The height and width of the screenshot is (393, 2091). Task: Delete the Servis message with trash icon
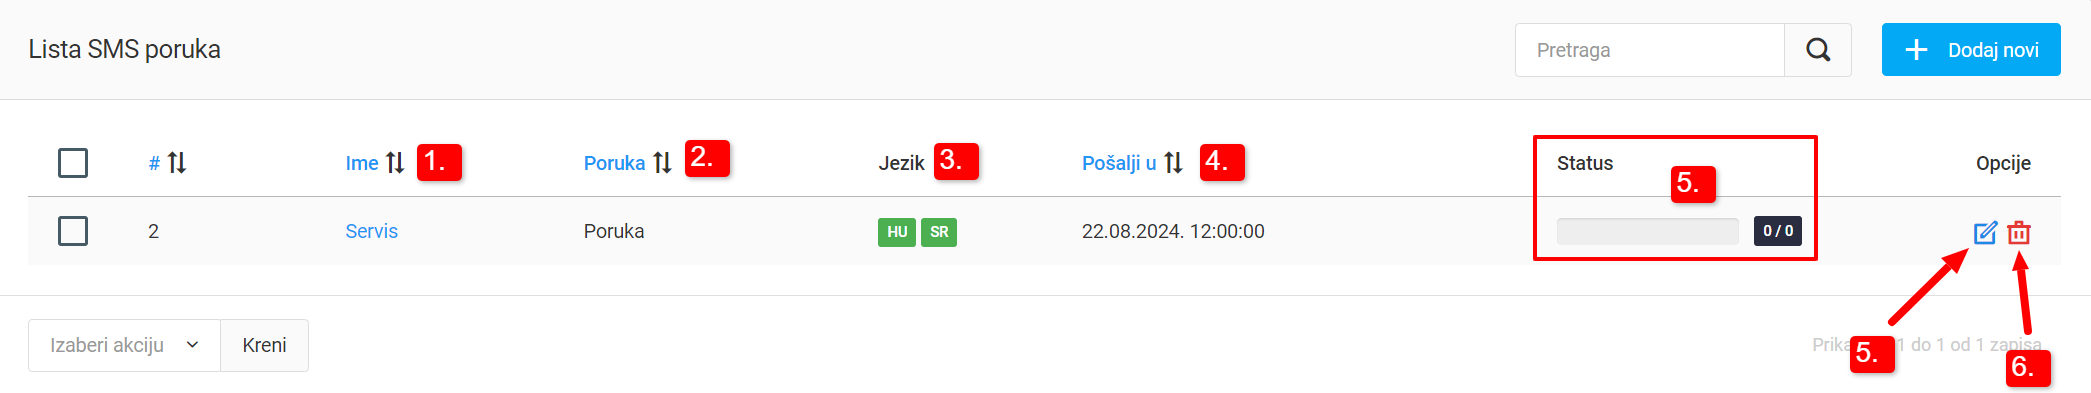click(2019, 233)
